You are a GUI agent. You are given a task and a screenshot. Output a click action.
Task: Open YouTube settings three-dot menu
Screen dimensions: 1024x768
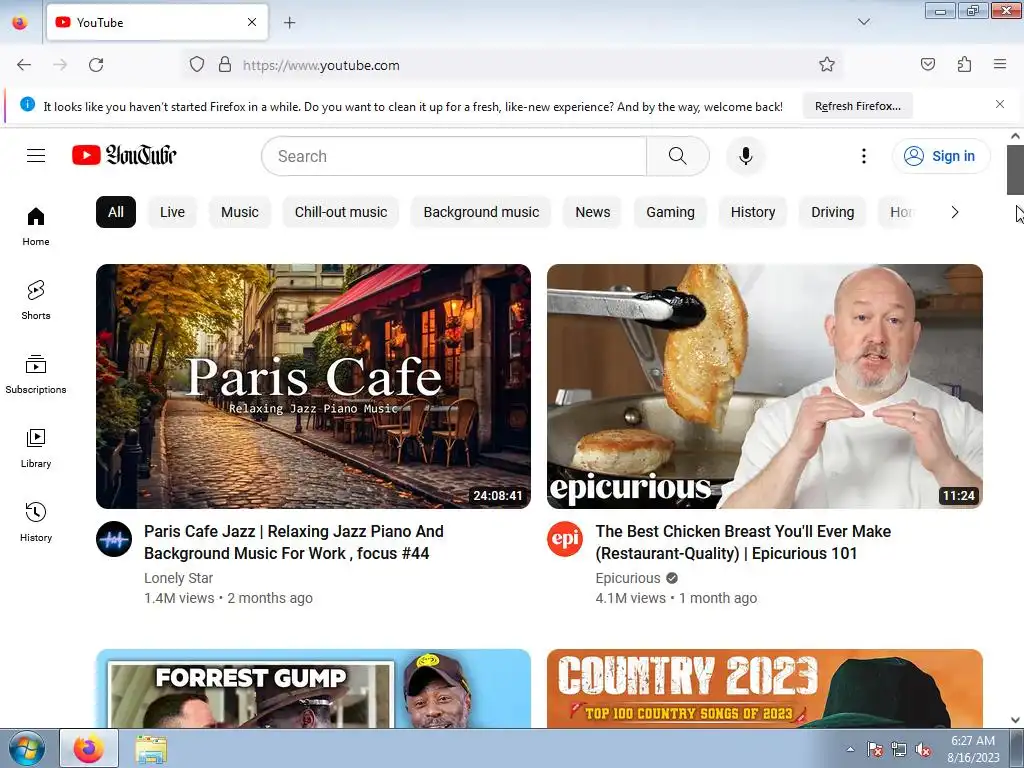(x=863, y=156)
